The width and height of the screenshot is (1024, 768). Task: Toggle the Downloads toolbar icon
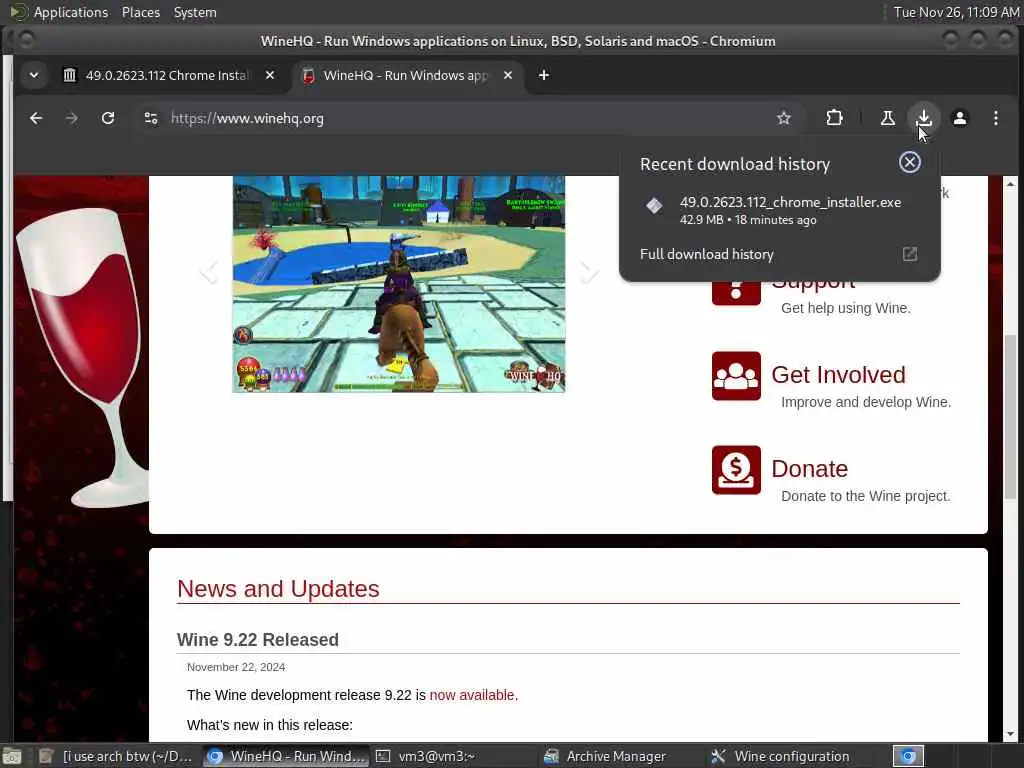click(923, 118)
